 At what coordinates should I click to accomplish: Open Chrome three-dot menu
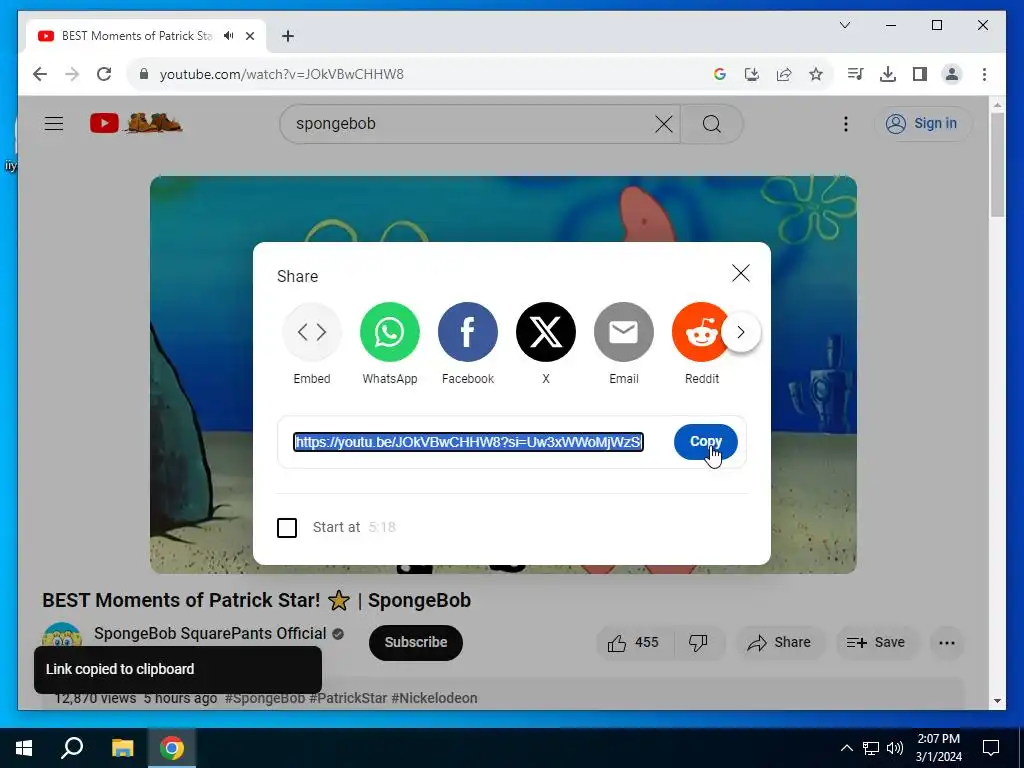(x=984, y=74)
